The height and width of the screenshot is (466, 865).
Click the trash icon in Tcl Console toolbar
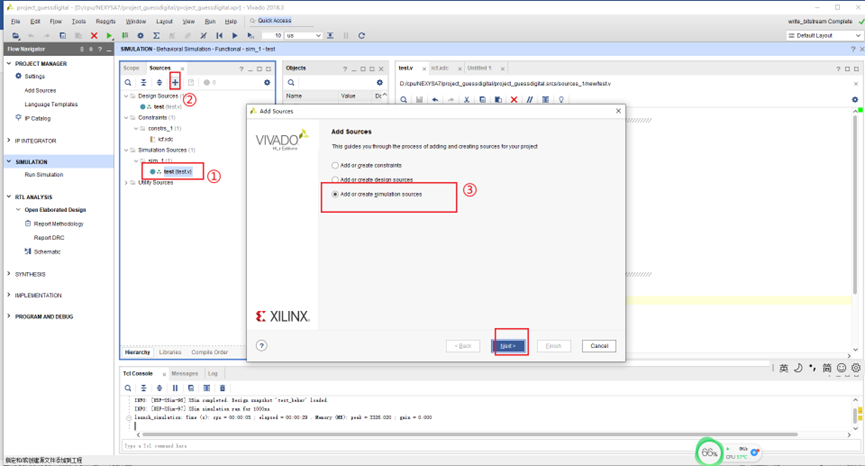point(222,388)
